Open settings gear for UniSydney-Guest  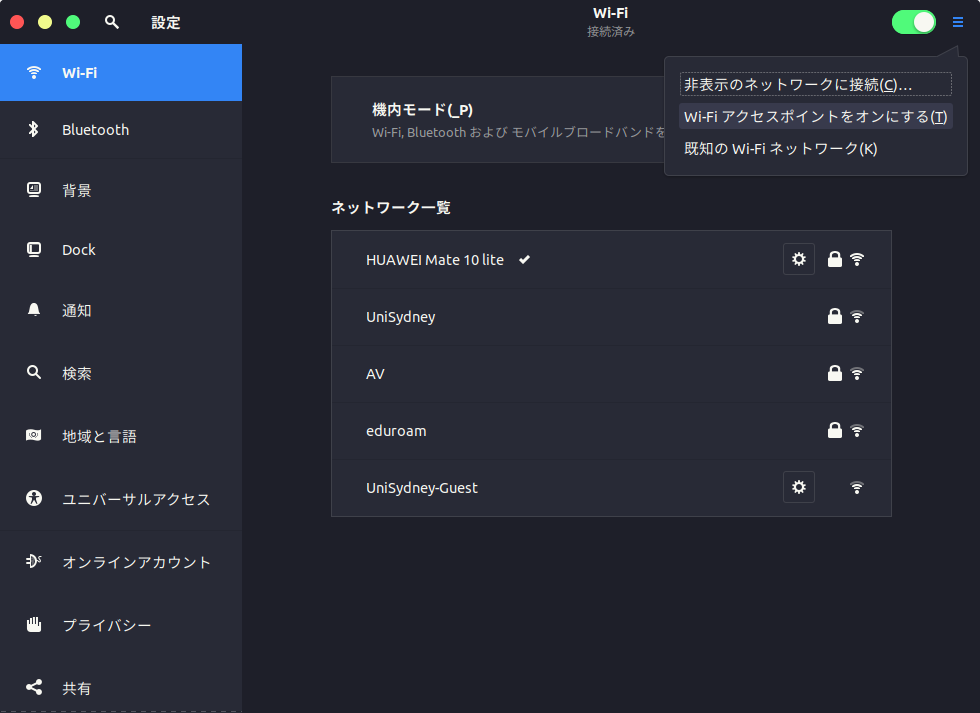[x=799, y=487]
